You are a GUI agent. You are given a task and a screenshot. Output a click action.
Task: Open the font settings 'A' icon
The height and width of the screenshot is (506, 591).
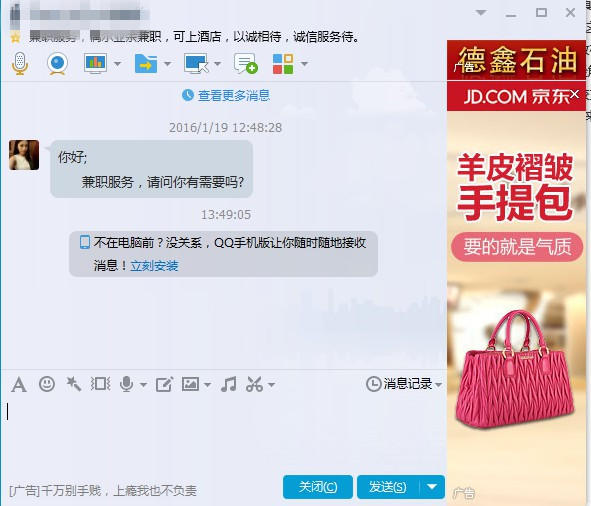pos(19,385)
